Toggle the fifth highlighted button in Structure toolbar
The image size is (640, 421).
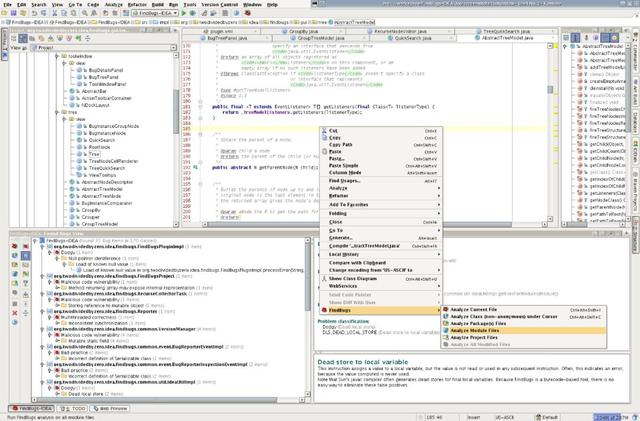(605, 38)
